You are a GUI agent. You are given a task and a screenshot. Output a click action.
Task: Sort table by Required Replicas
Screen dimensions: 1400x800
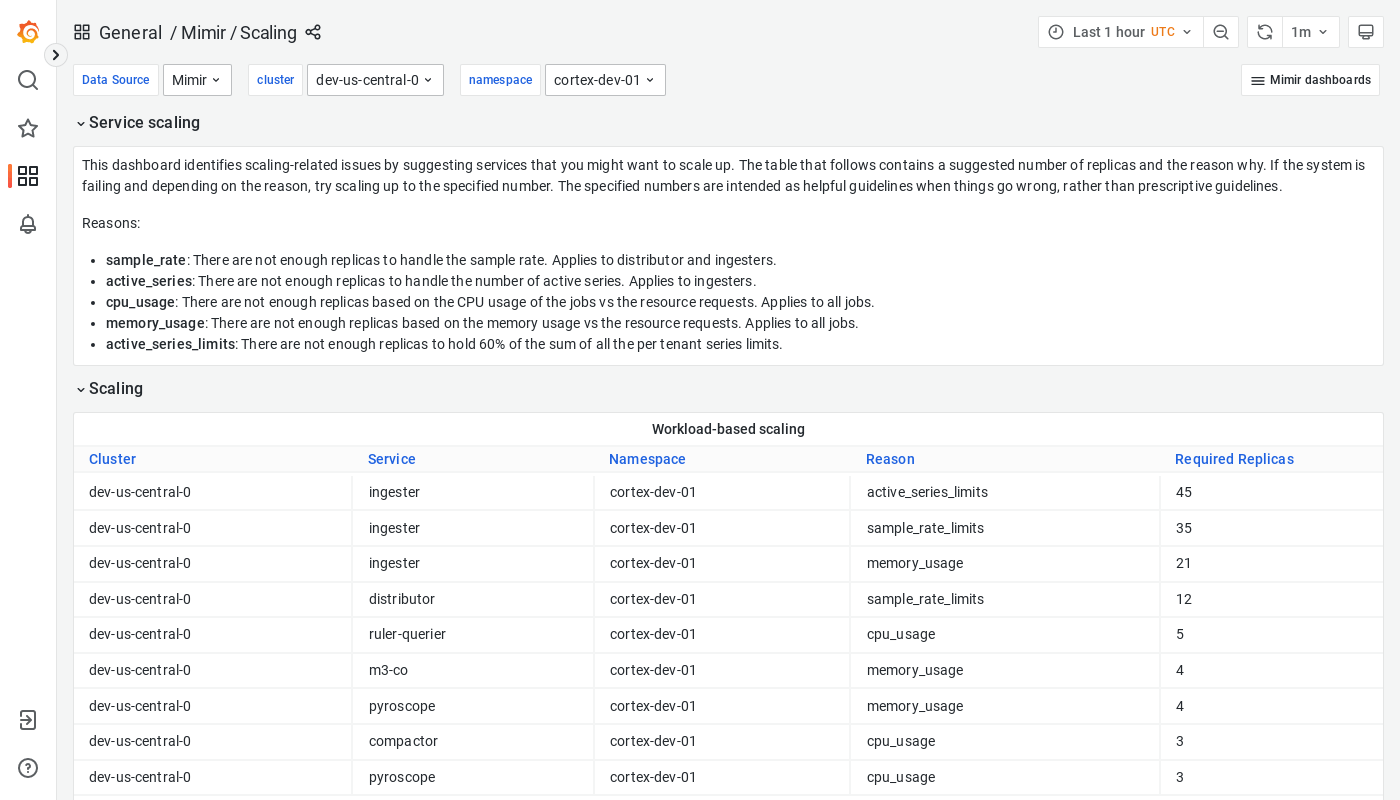pos(1234,459)
